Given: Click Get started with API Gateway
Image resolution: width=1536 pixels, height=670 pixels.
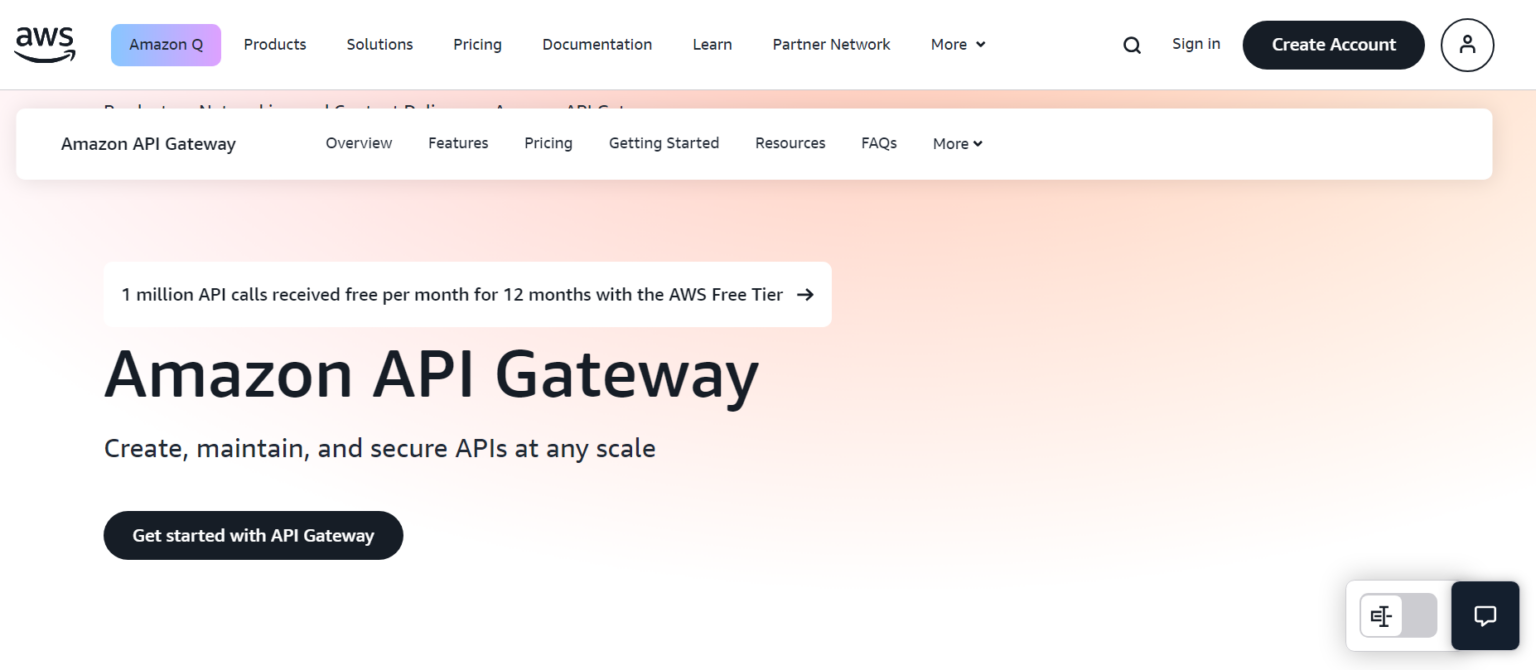Looking at the screenshot, I should point(253,535).
